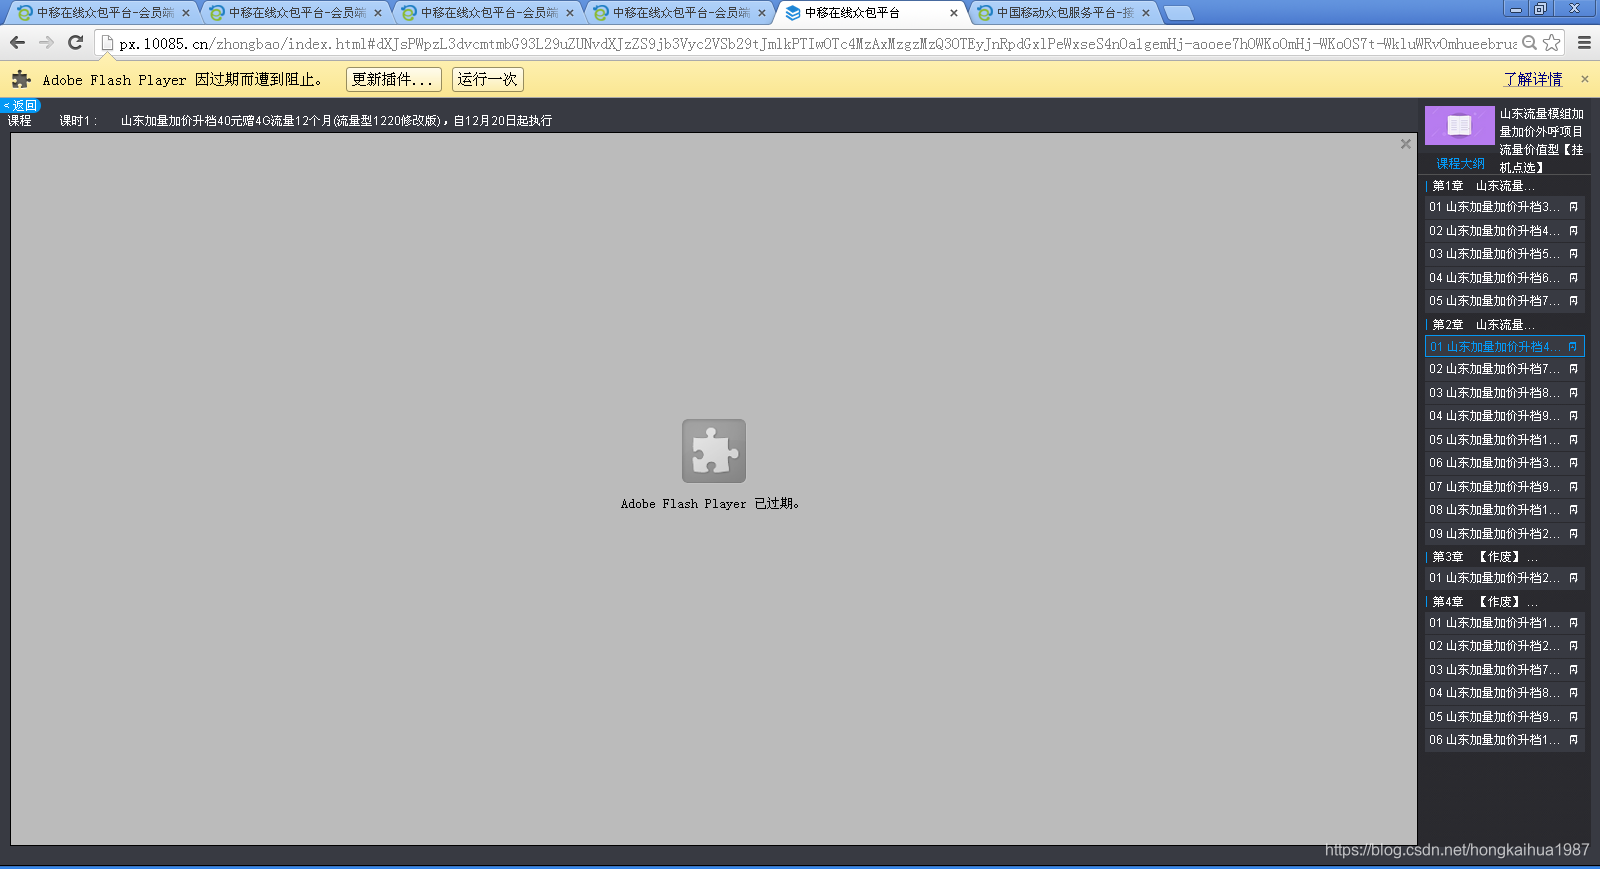Open chapter 2 lesson 04 山东加量加价升档9…
This screenshot has height=869, width=1600.
point(1505,416)
